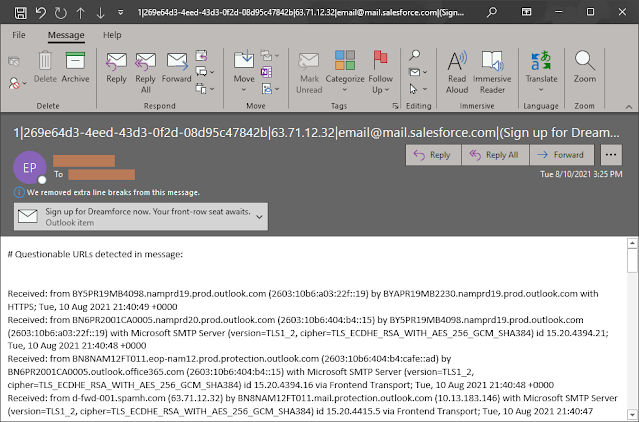Click the Find icon in Editing group
The image size is (639, 422).
click(414, 55)
